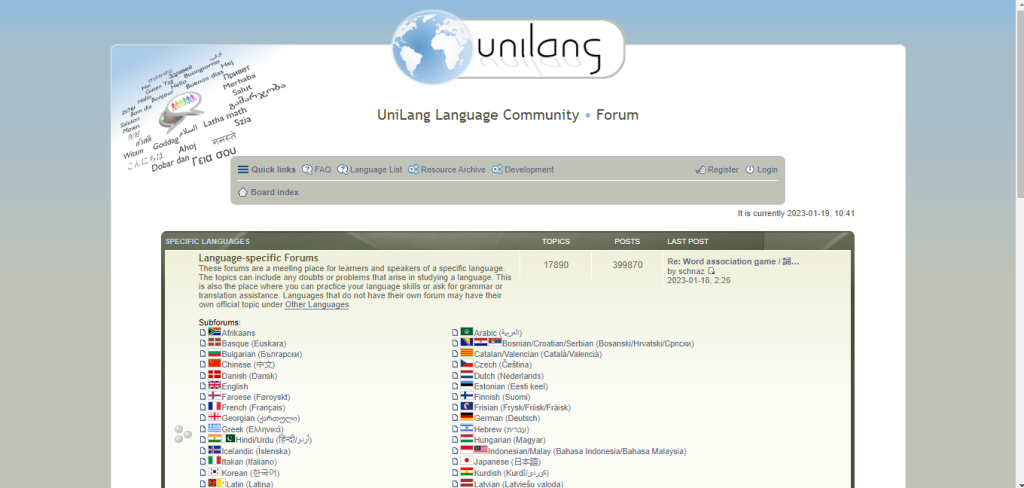1024x488 pixels.
Task: Click the South African flag beside Afrikaans
Action: click(x=214, y=332)
